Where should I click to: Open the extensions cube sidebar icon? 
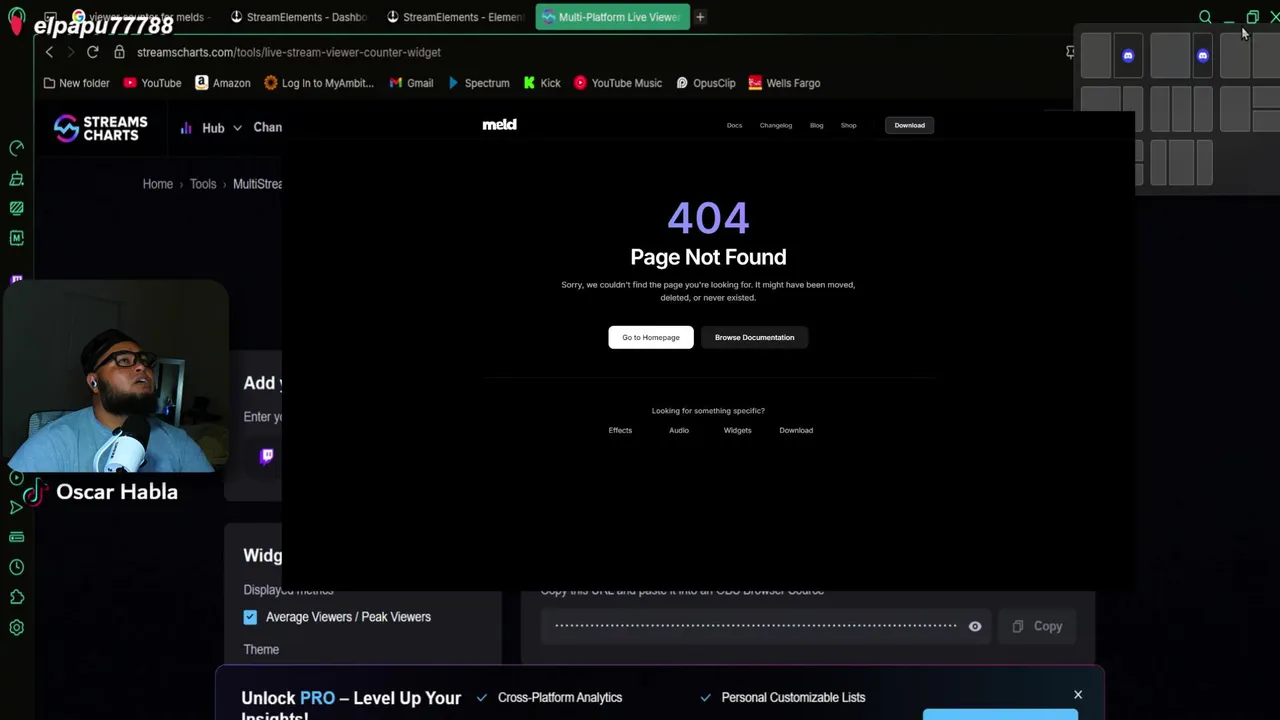point(16,597)
